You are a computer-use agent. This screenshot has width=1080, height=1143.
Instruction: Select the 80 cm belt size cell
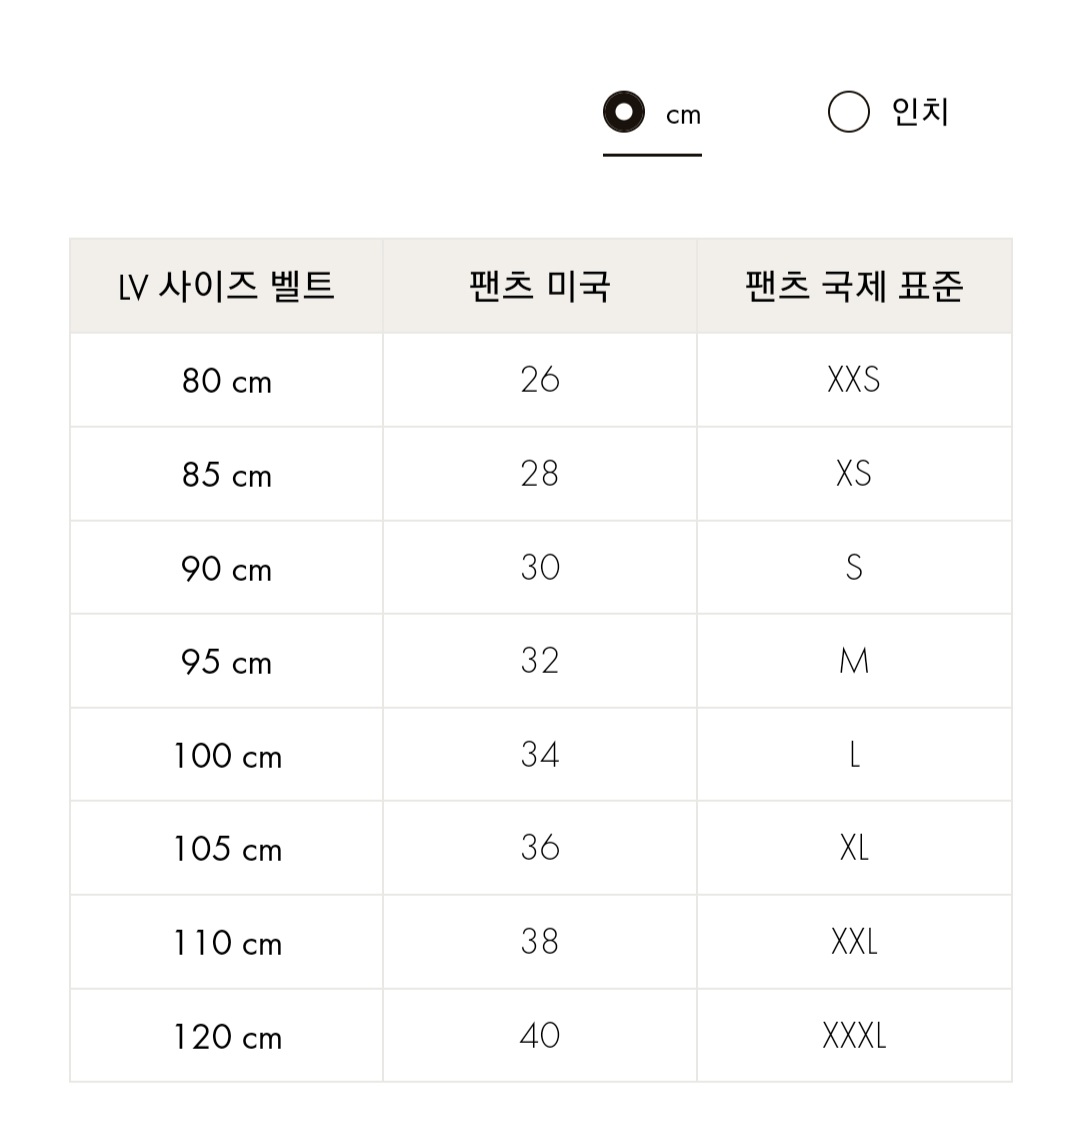227,381
